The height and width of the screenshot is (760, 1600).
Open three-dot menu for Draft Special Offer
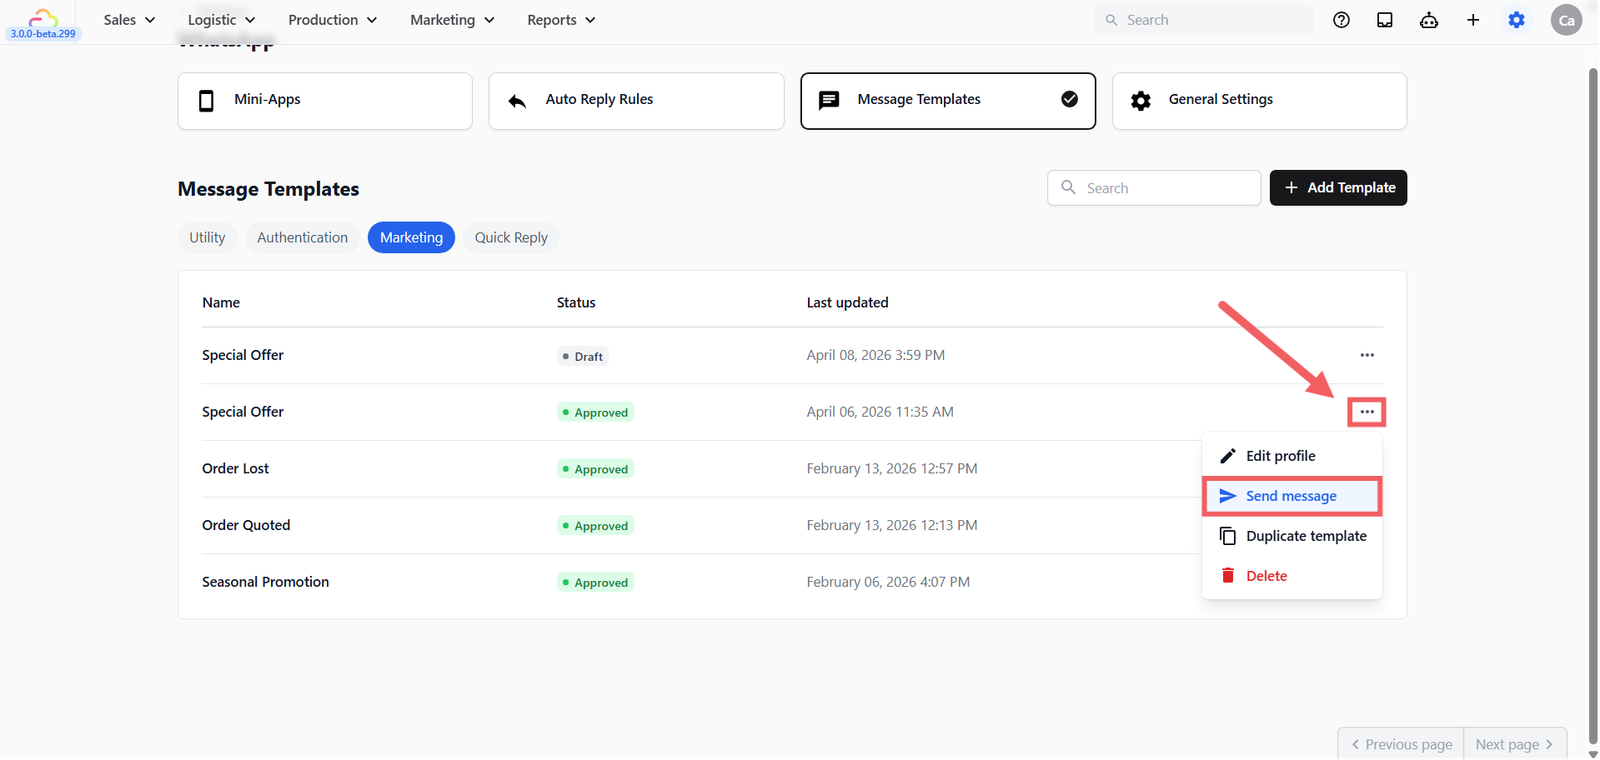(1367, 355)
